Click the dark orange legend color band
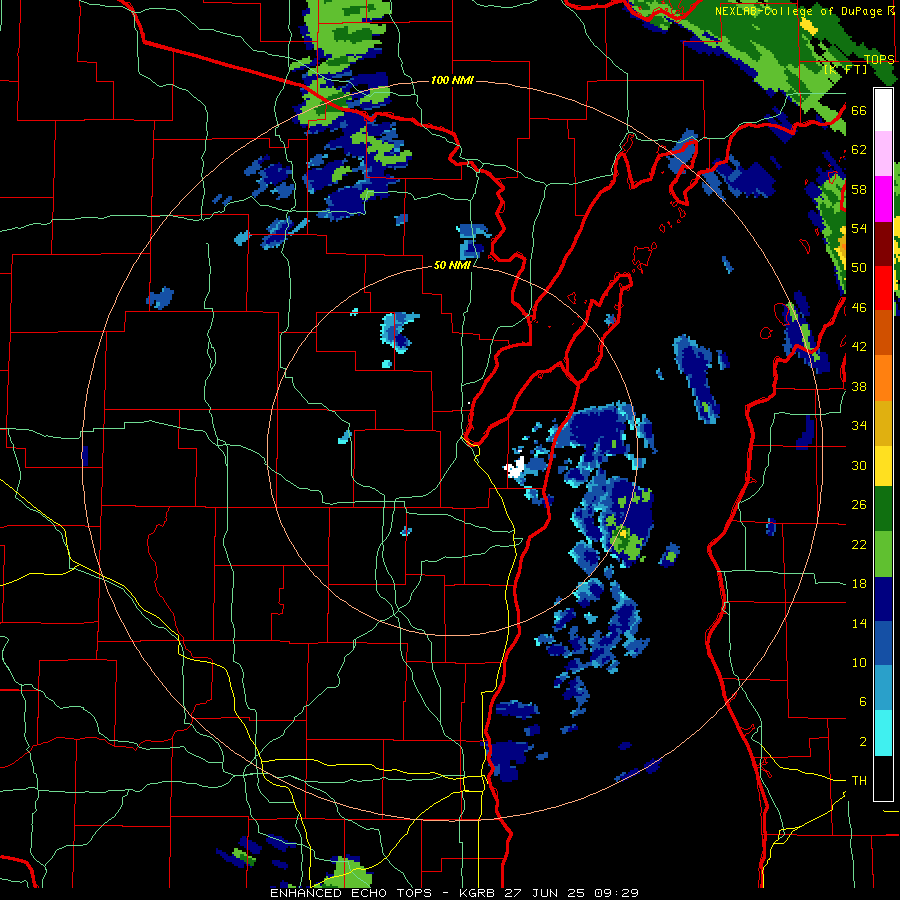The image size is (900, 900). click(883, 333)
